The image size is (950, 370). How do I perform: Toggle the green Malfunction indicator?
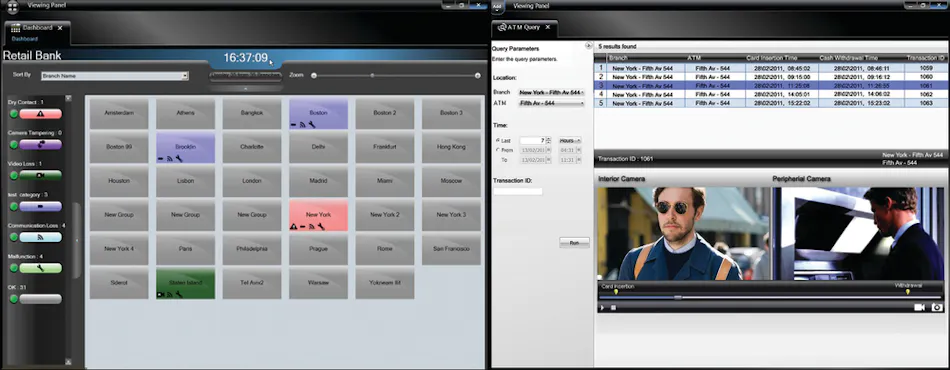tap(13, 268)
